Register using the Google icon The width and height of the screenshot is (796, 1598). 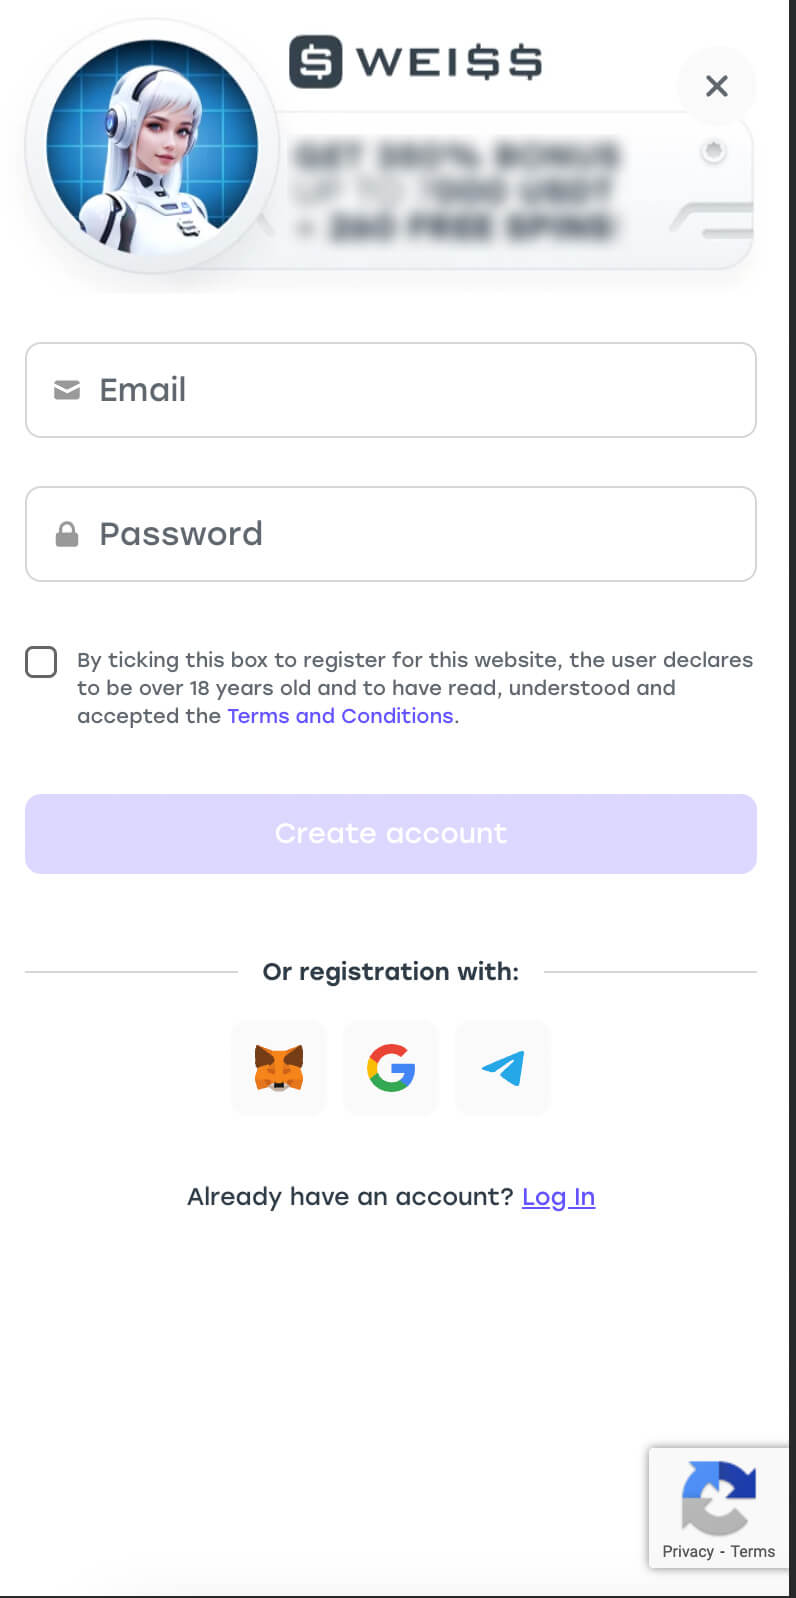pos(391,1068)
